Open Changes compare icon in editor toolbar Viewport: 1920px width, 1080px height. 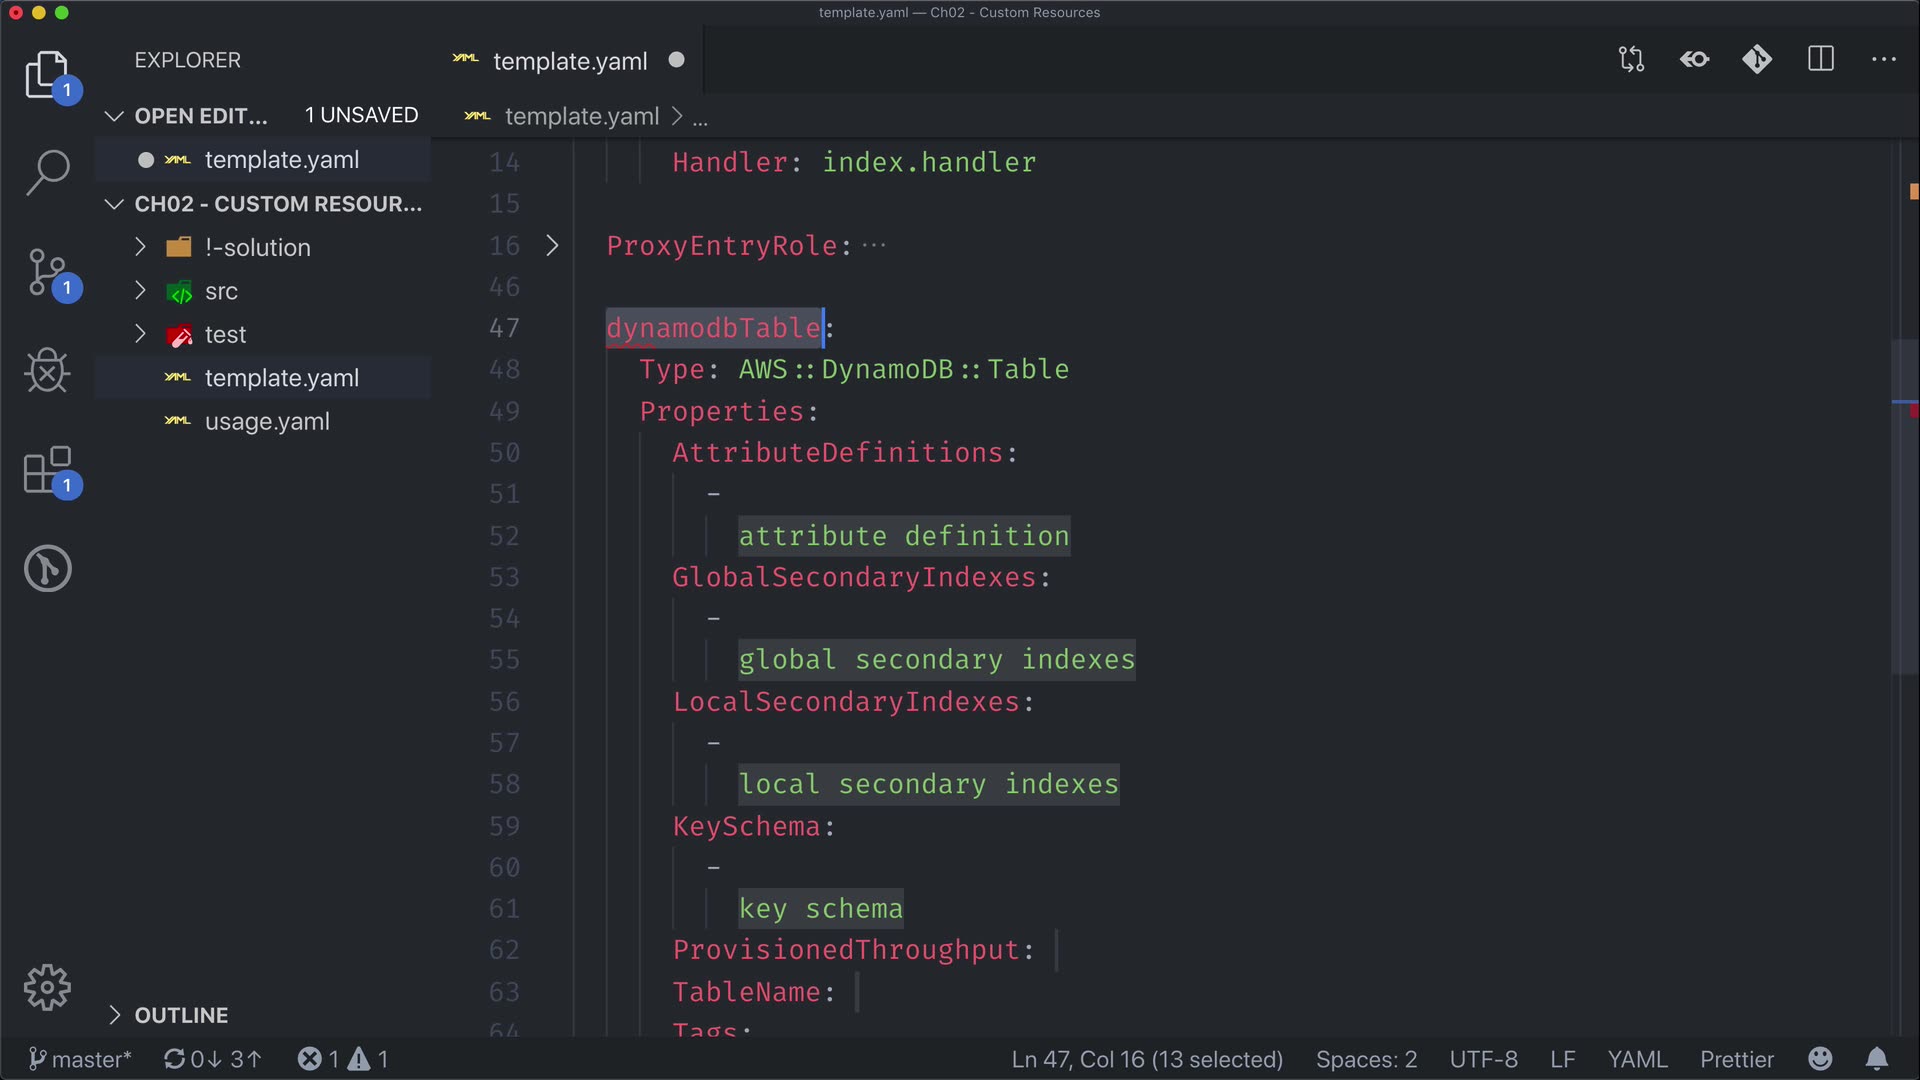1631,59
